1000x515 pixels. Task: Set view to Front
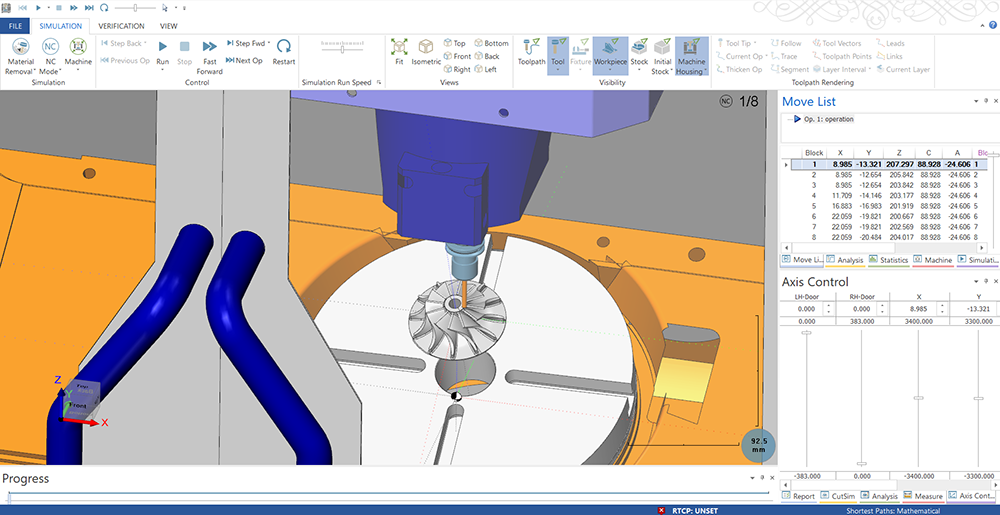click(x=457, y=56)
